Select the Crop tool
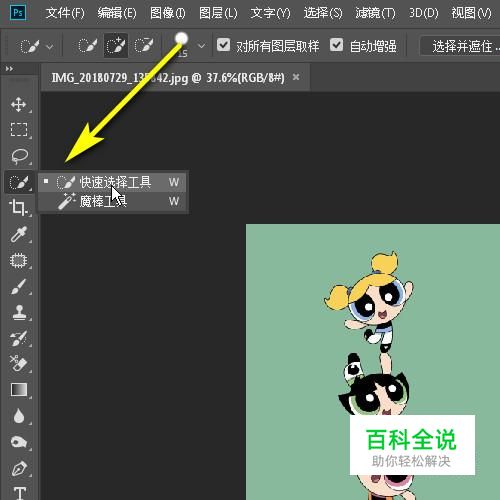 18,207
